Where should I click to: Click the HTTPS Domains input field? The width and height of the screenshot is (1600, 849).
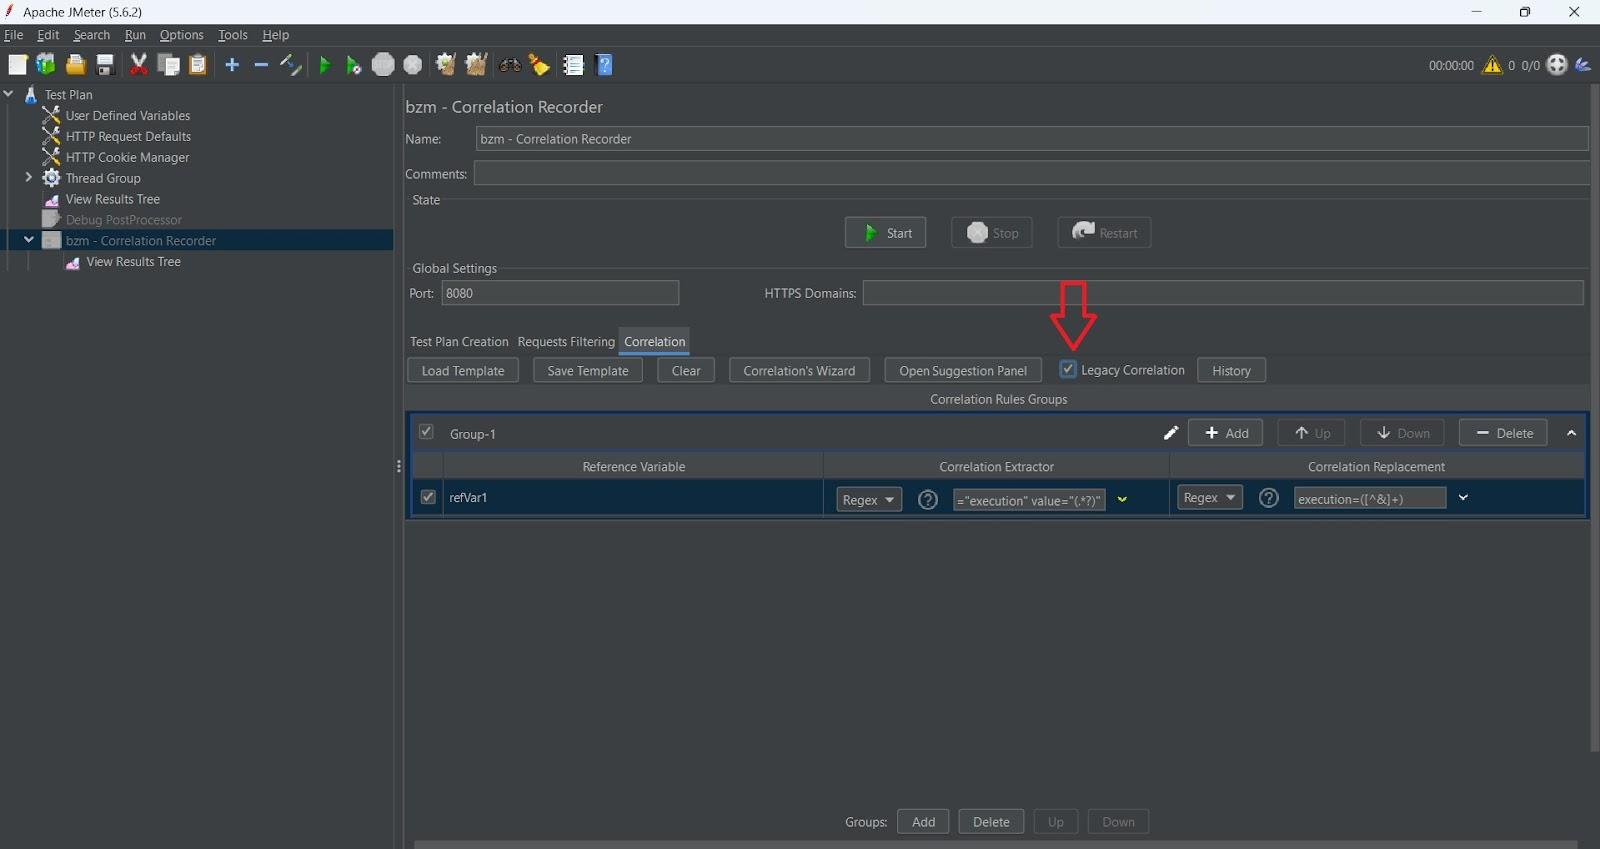click(x=1223, y=293)
